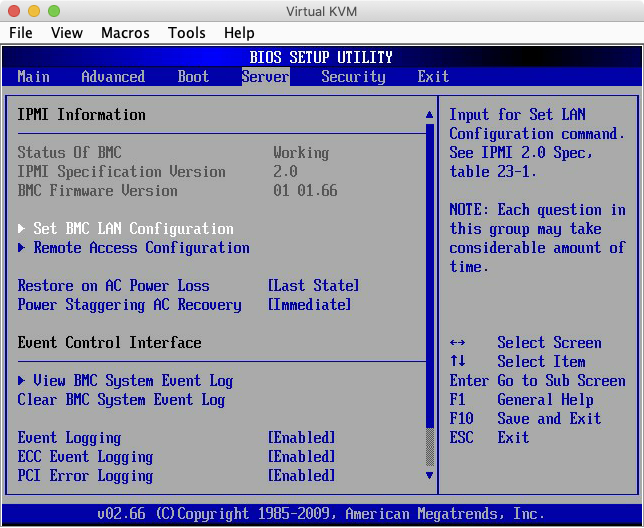
Task: Open the Tools menu
Action: [187, 33]
